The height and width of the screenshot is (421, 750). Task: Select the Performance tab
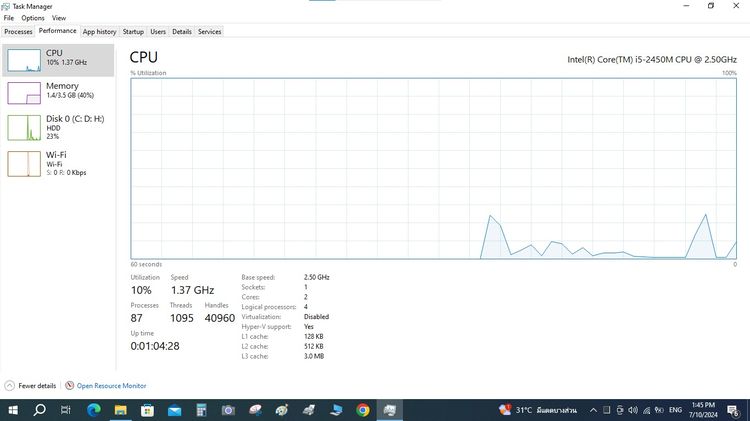(x=57, y=31)
